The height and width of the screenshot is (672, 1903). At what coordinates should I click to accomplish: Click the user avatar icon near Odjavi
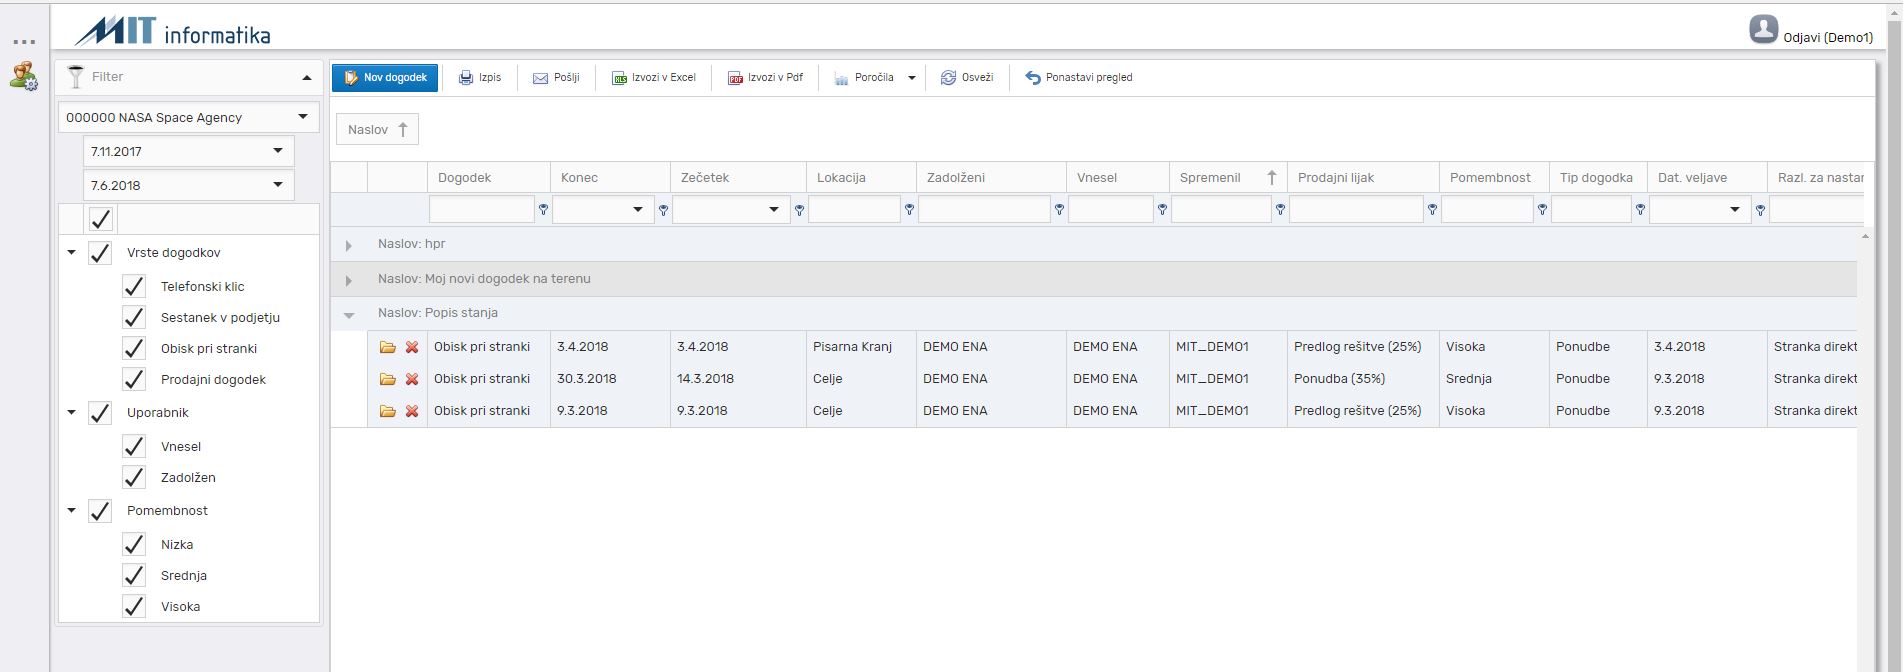(x=1763, y=29)
